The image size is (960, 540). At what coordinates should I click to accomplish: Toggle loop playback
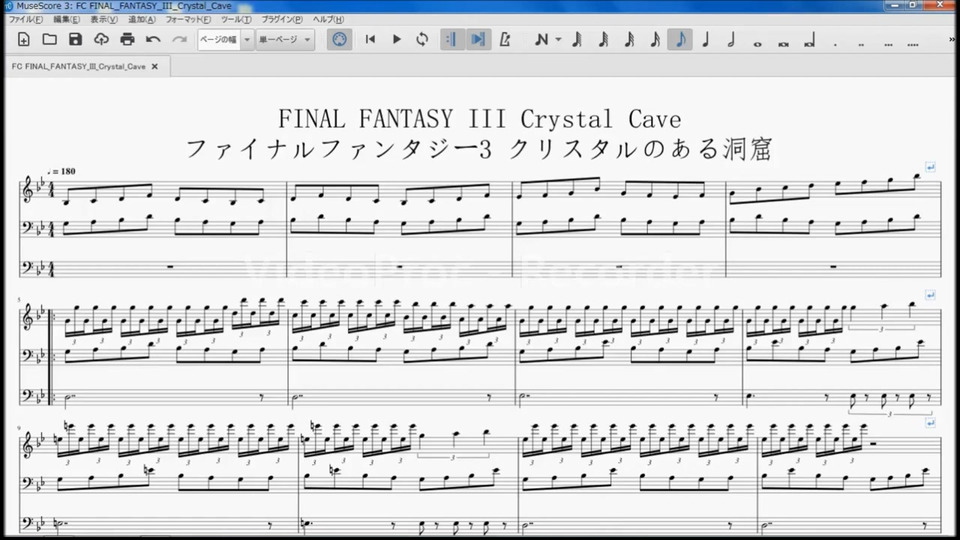pos(422,40)
